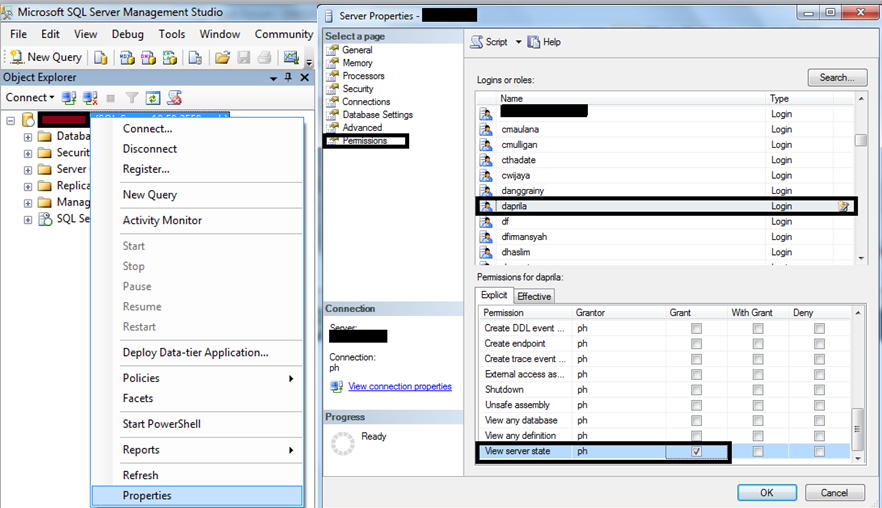Click the Stop square icon in Object Explorer

pos(111,98)
